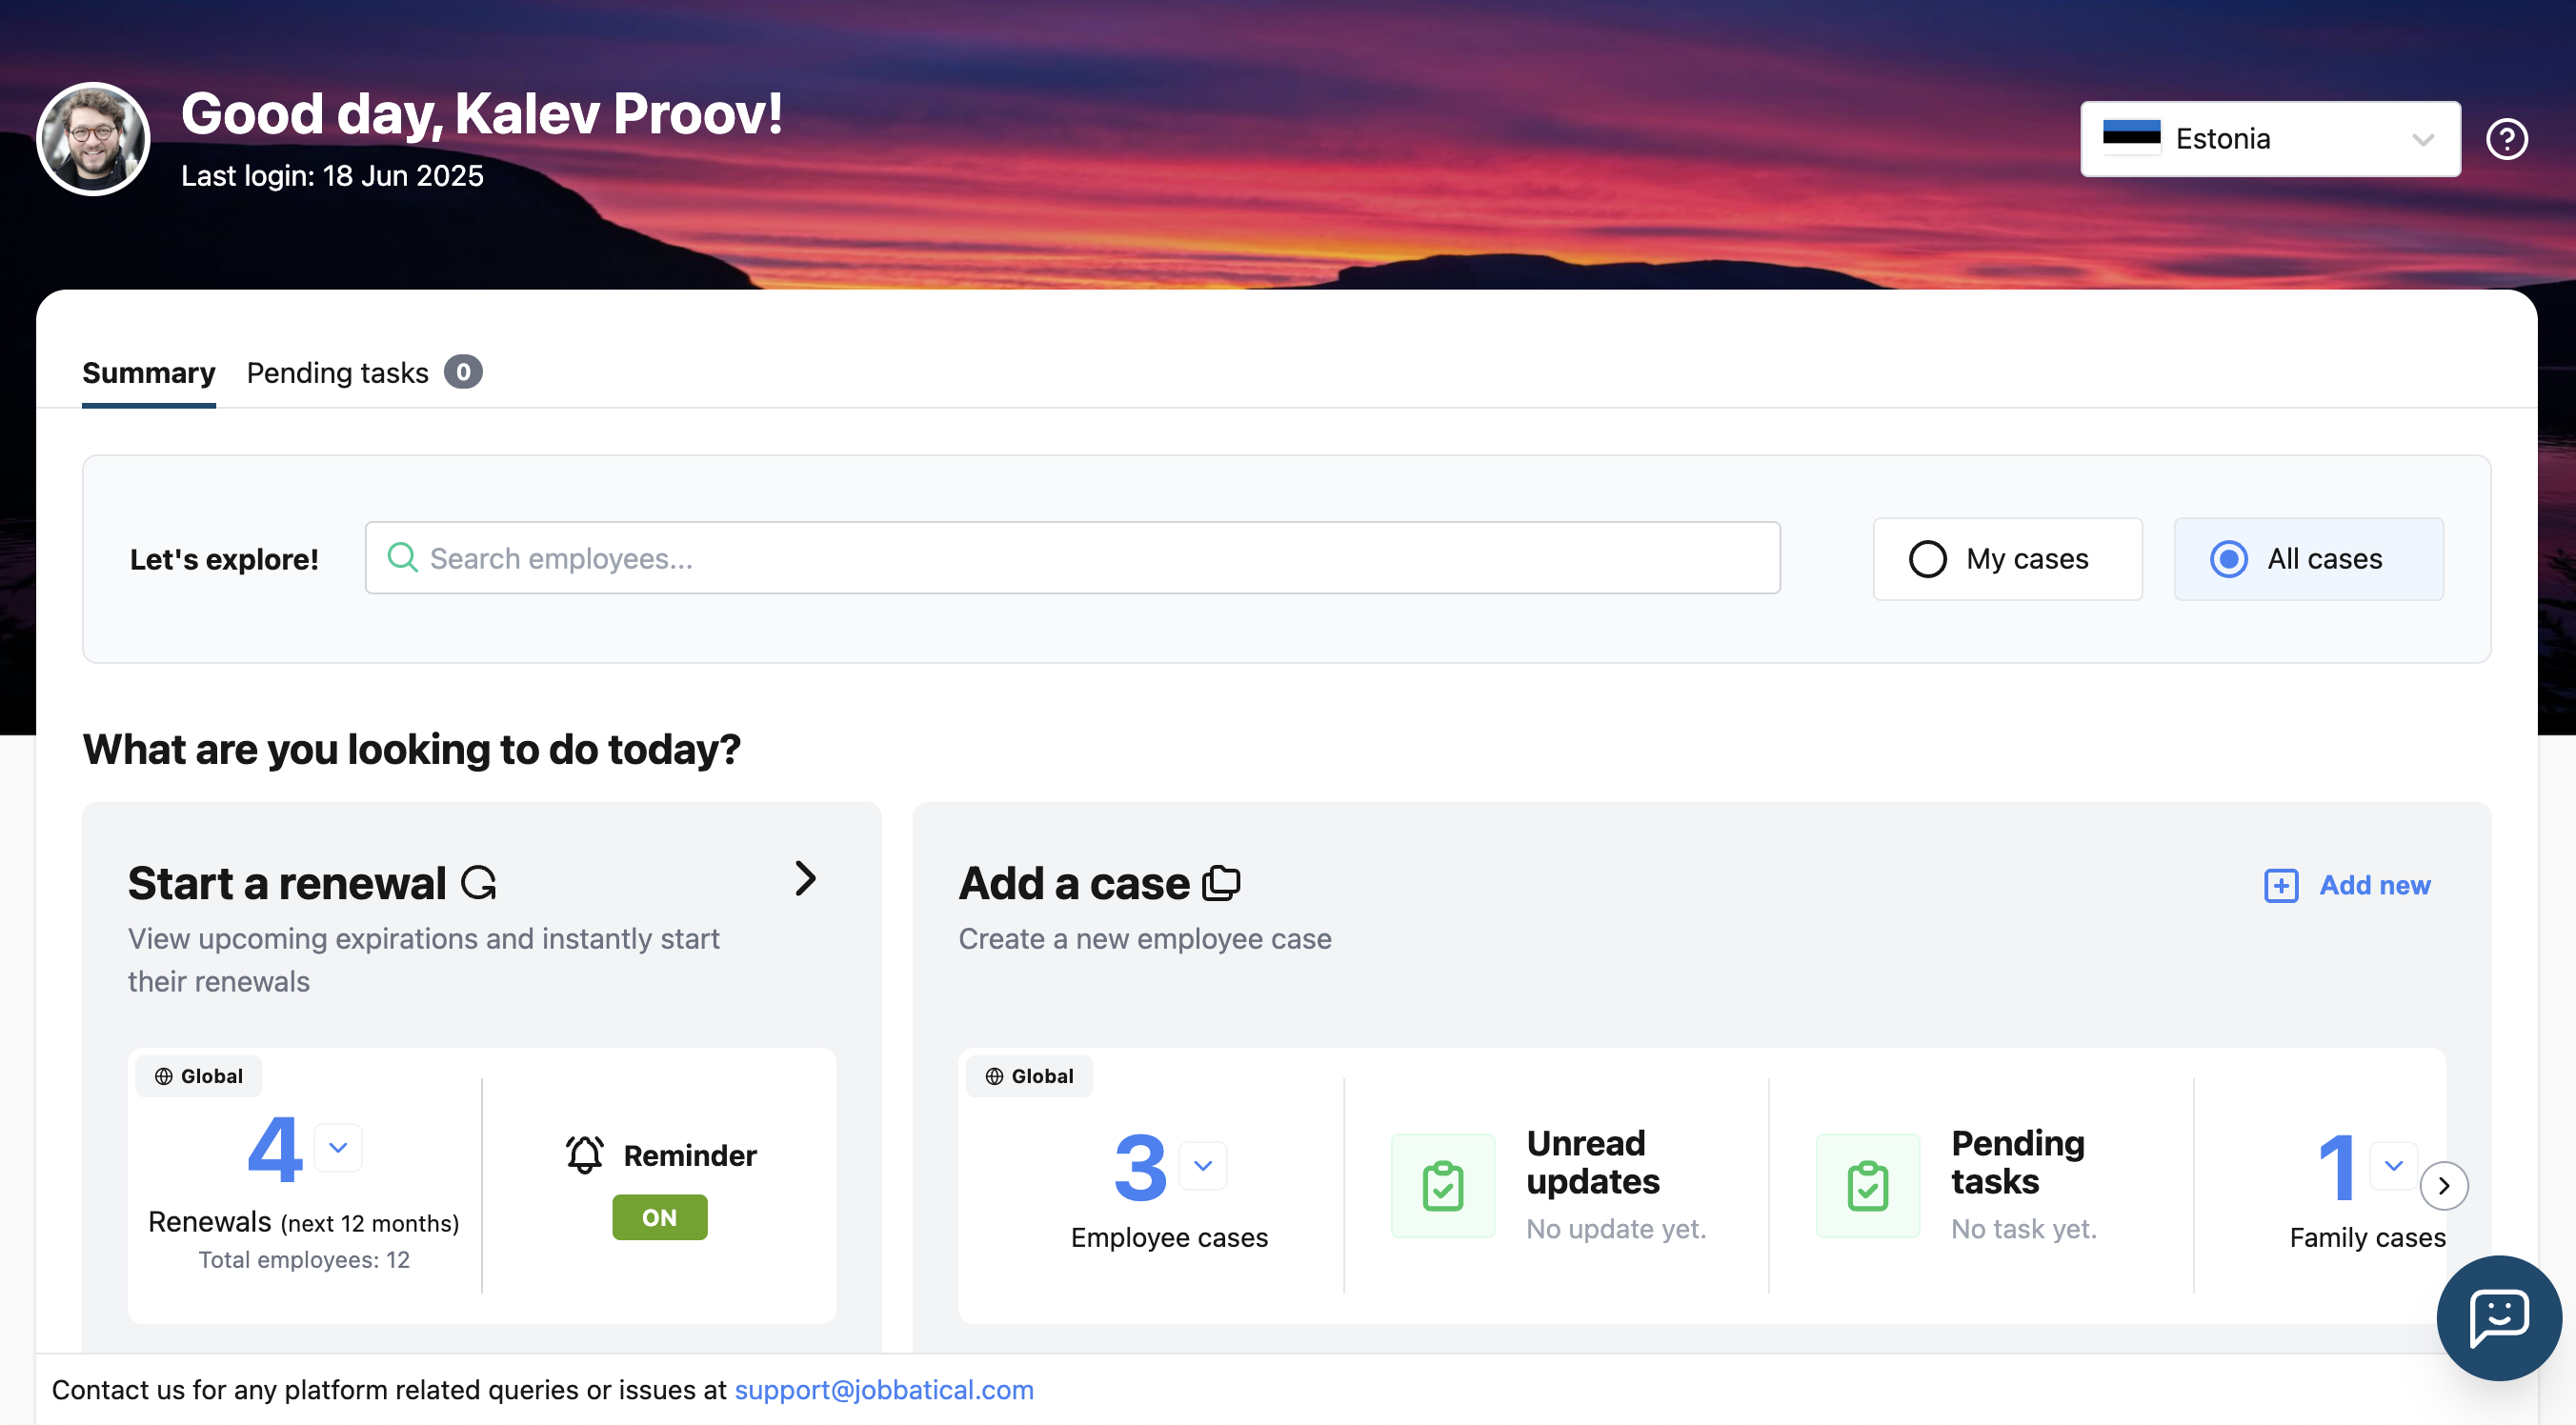This screenshot has width=2576, height=1425.
Task: Expand the Employee cases count dropdown
Action: coord(1203,1165)
